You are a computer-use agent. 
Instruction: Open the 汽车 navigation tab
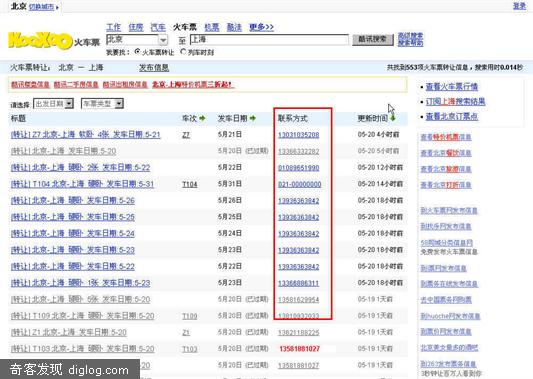pyautogui.click(x=158, y=27)
